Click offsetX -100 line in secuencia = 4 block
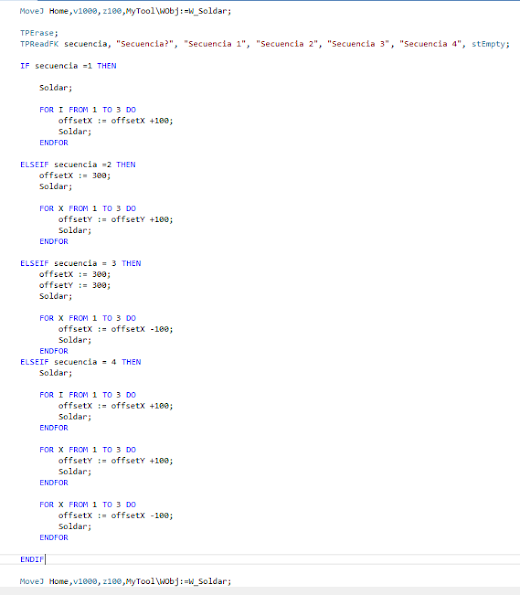 [116, 516]
